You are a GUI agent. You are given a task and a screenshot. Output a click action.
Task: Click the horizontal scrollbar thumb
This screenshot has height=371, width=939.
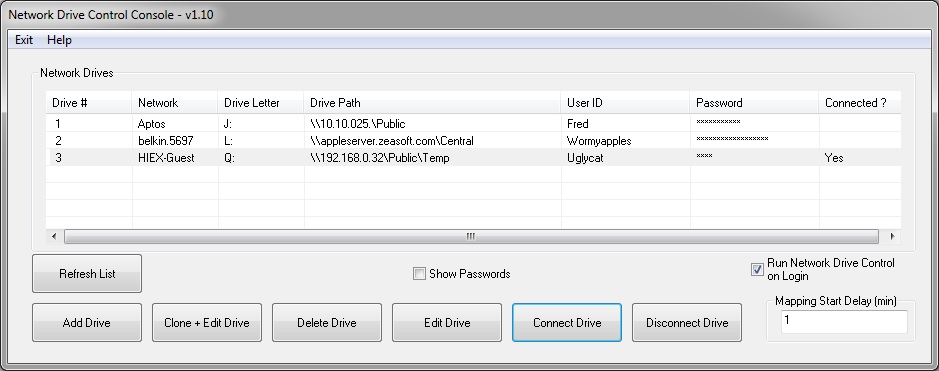click(471, 236)
